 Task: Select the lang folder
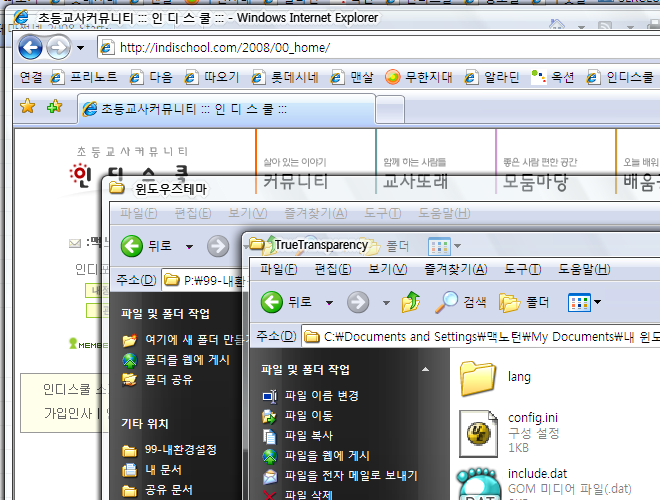click(495, 378)
